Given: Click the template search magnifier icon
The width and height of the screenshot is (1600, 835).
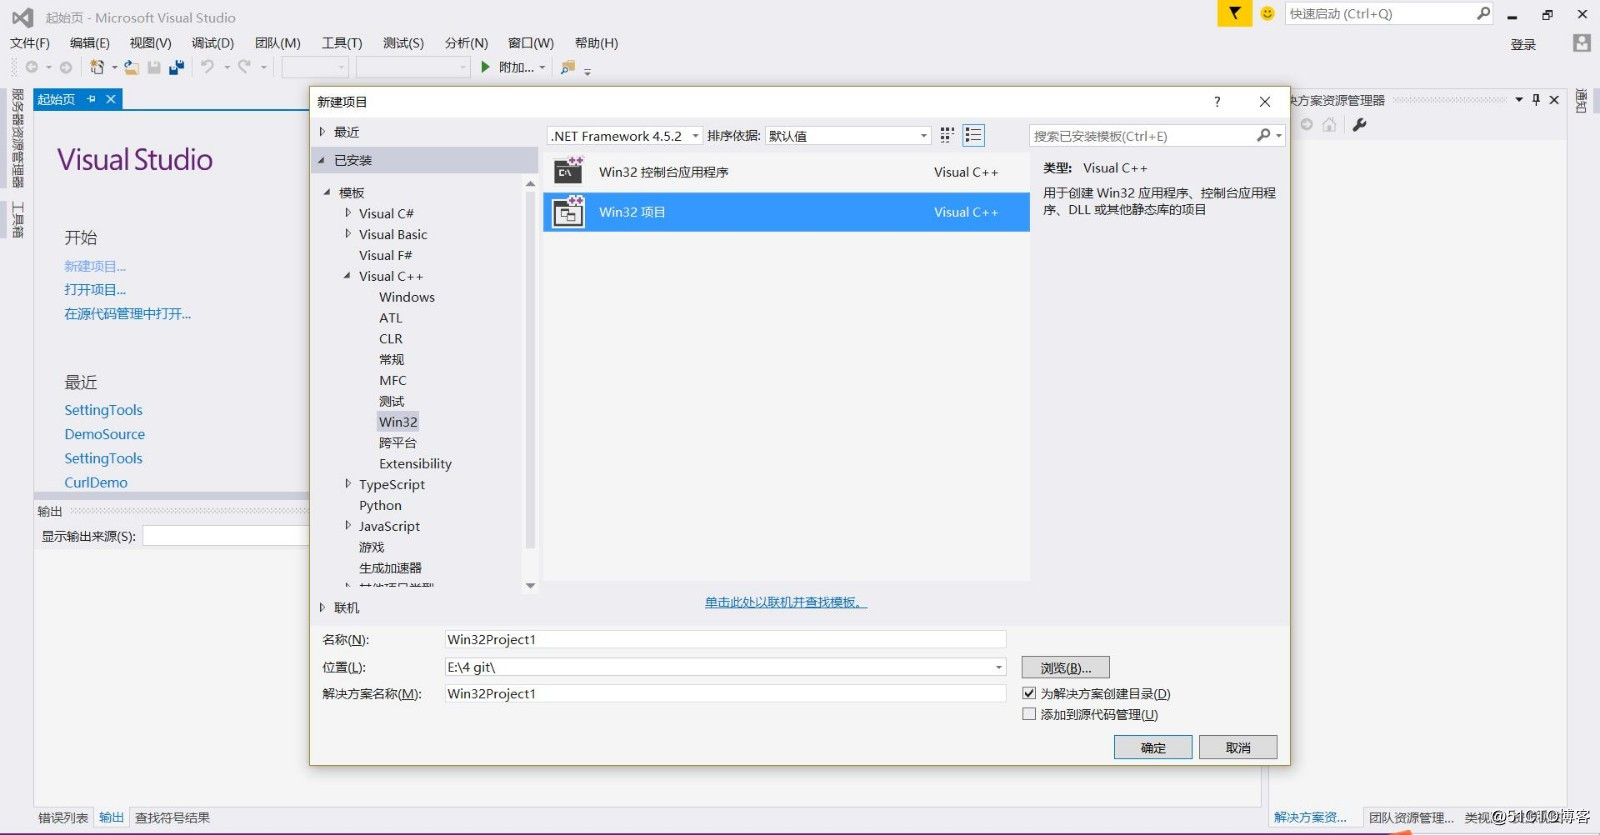Looking at the screenshot, I should click(x=1264, y=135).
